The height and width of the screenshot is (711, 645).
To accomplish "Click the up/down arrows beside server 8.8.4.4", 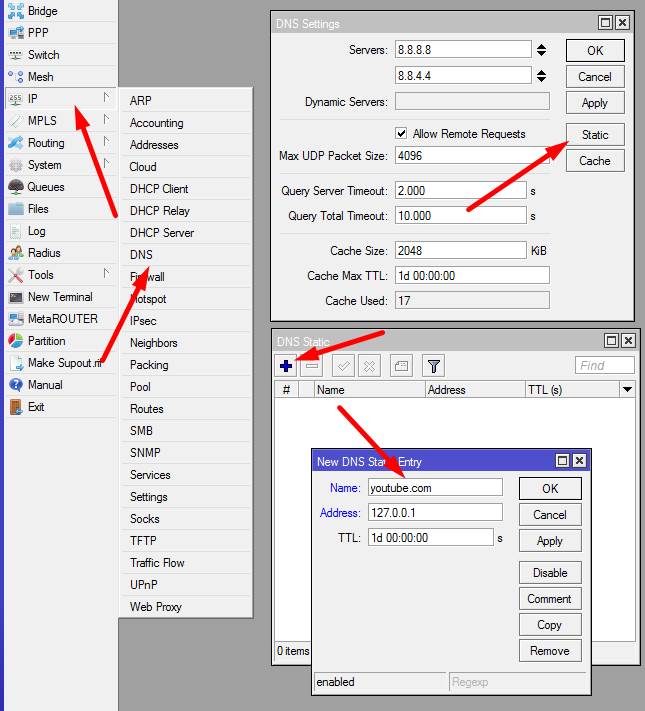I will 541,76.
